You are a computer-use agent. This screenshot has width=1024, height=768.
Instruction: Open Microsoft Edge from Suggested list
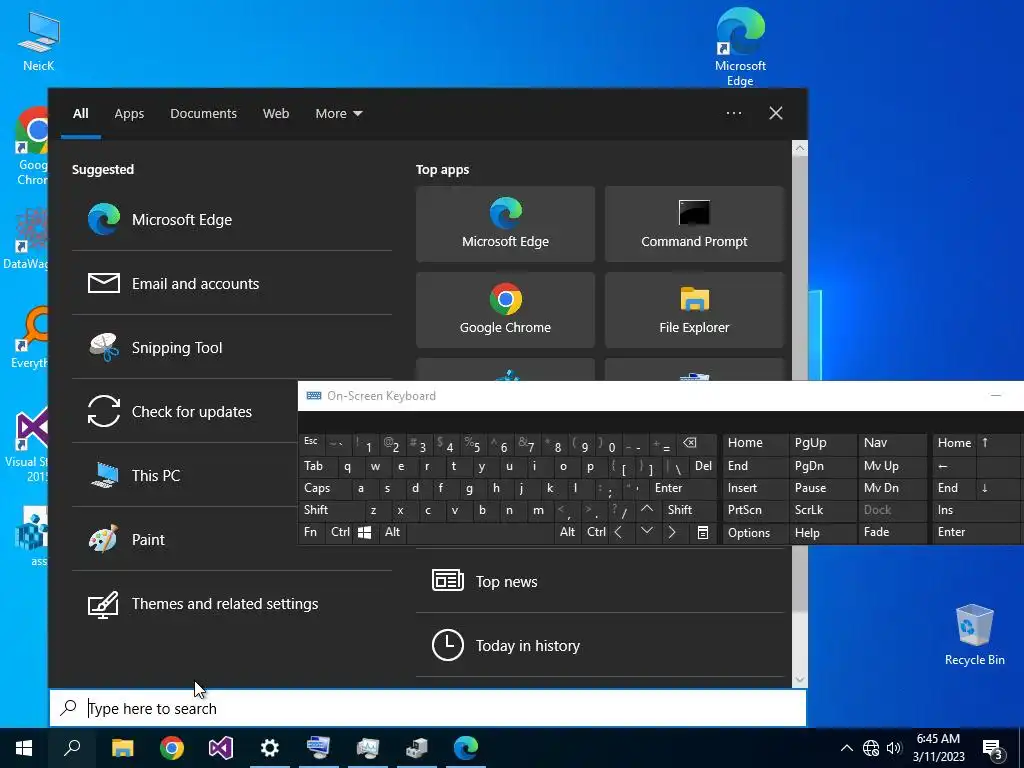tap(231, 219)
